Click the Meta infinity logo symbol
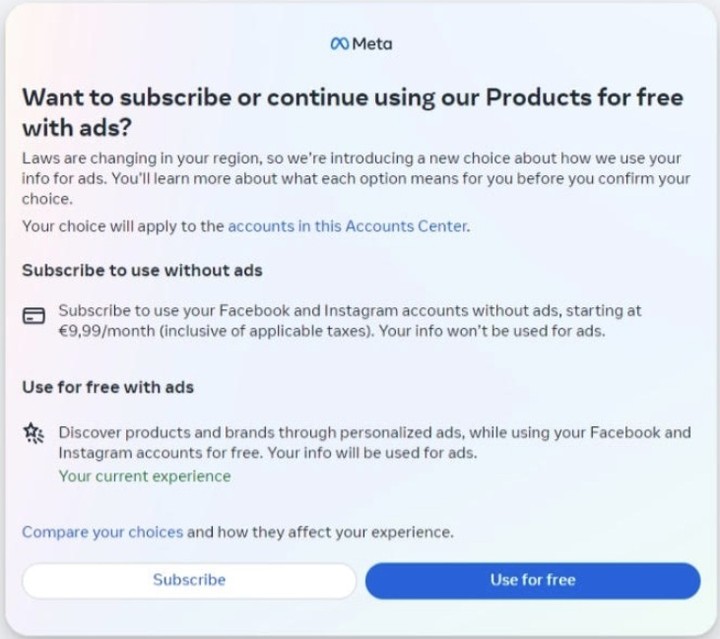The width and height of the screenshot is (720, 639). pyautogui.click(x=339, y=44)
